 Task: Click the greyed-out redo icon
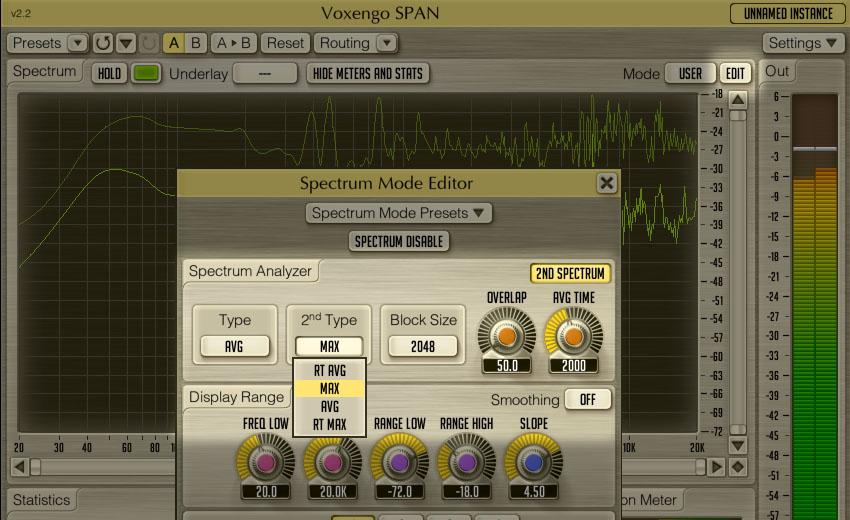(x=149, y=43)
